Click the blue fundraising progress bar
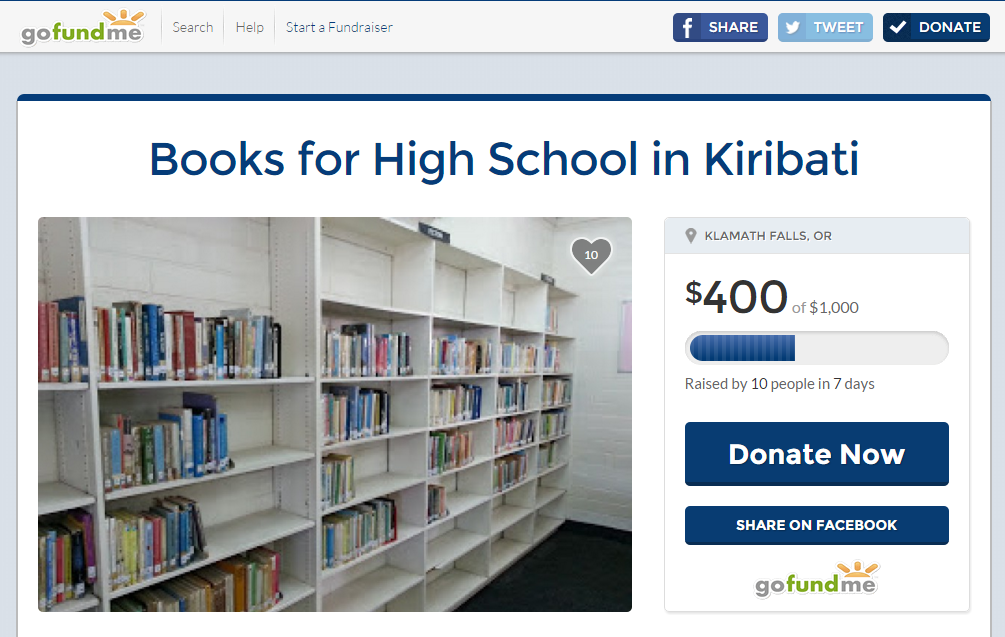 817,348
